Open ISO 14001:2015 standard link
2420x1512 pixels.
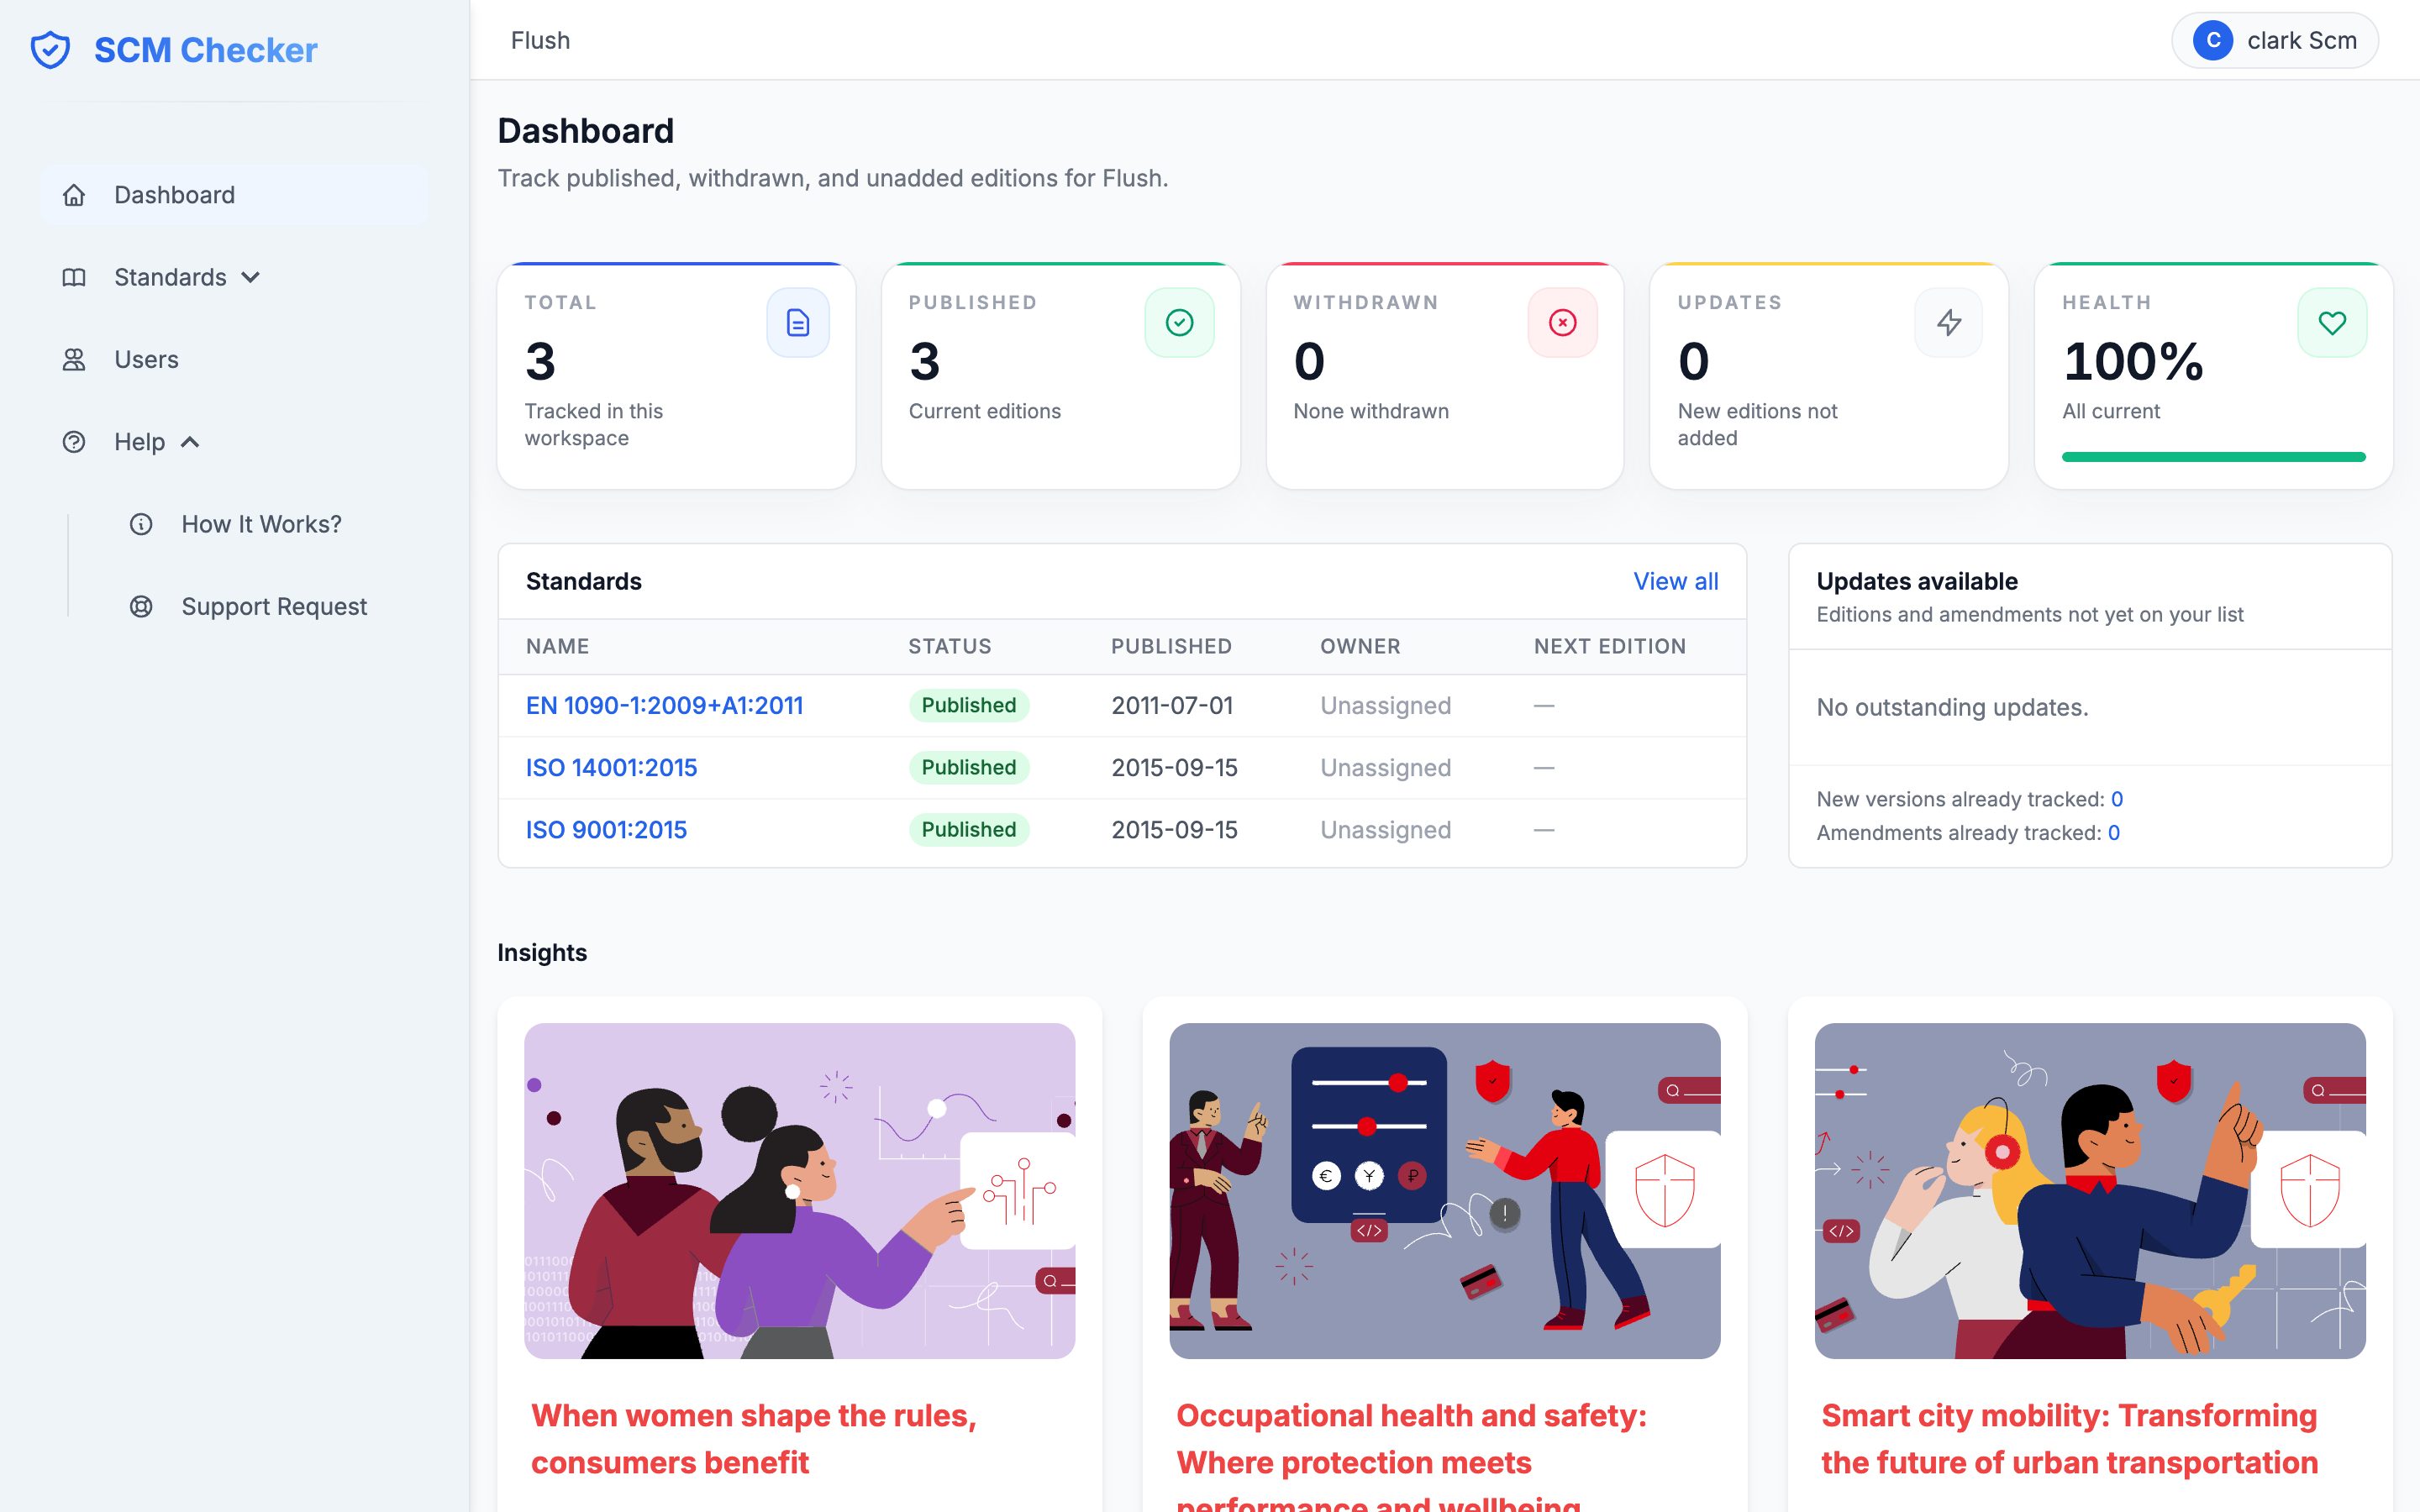click(611, 767)
